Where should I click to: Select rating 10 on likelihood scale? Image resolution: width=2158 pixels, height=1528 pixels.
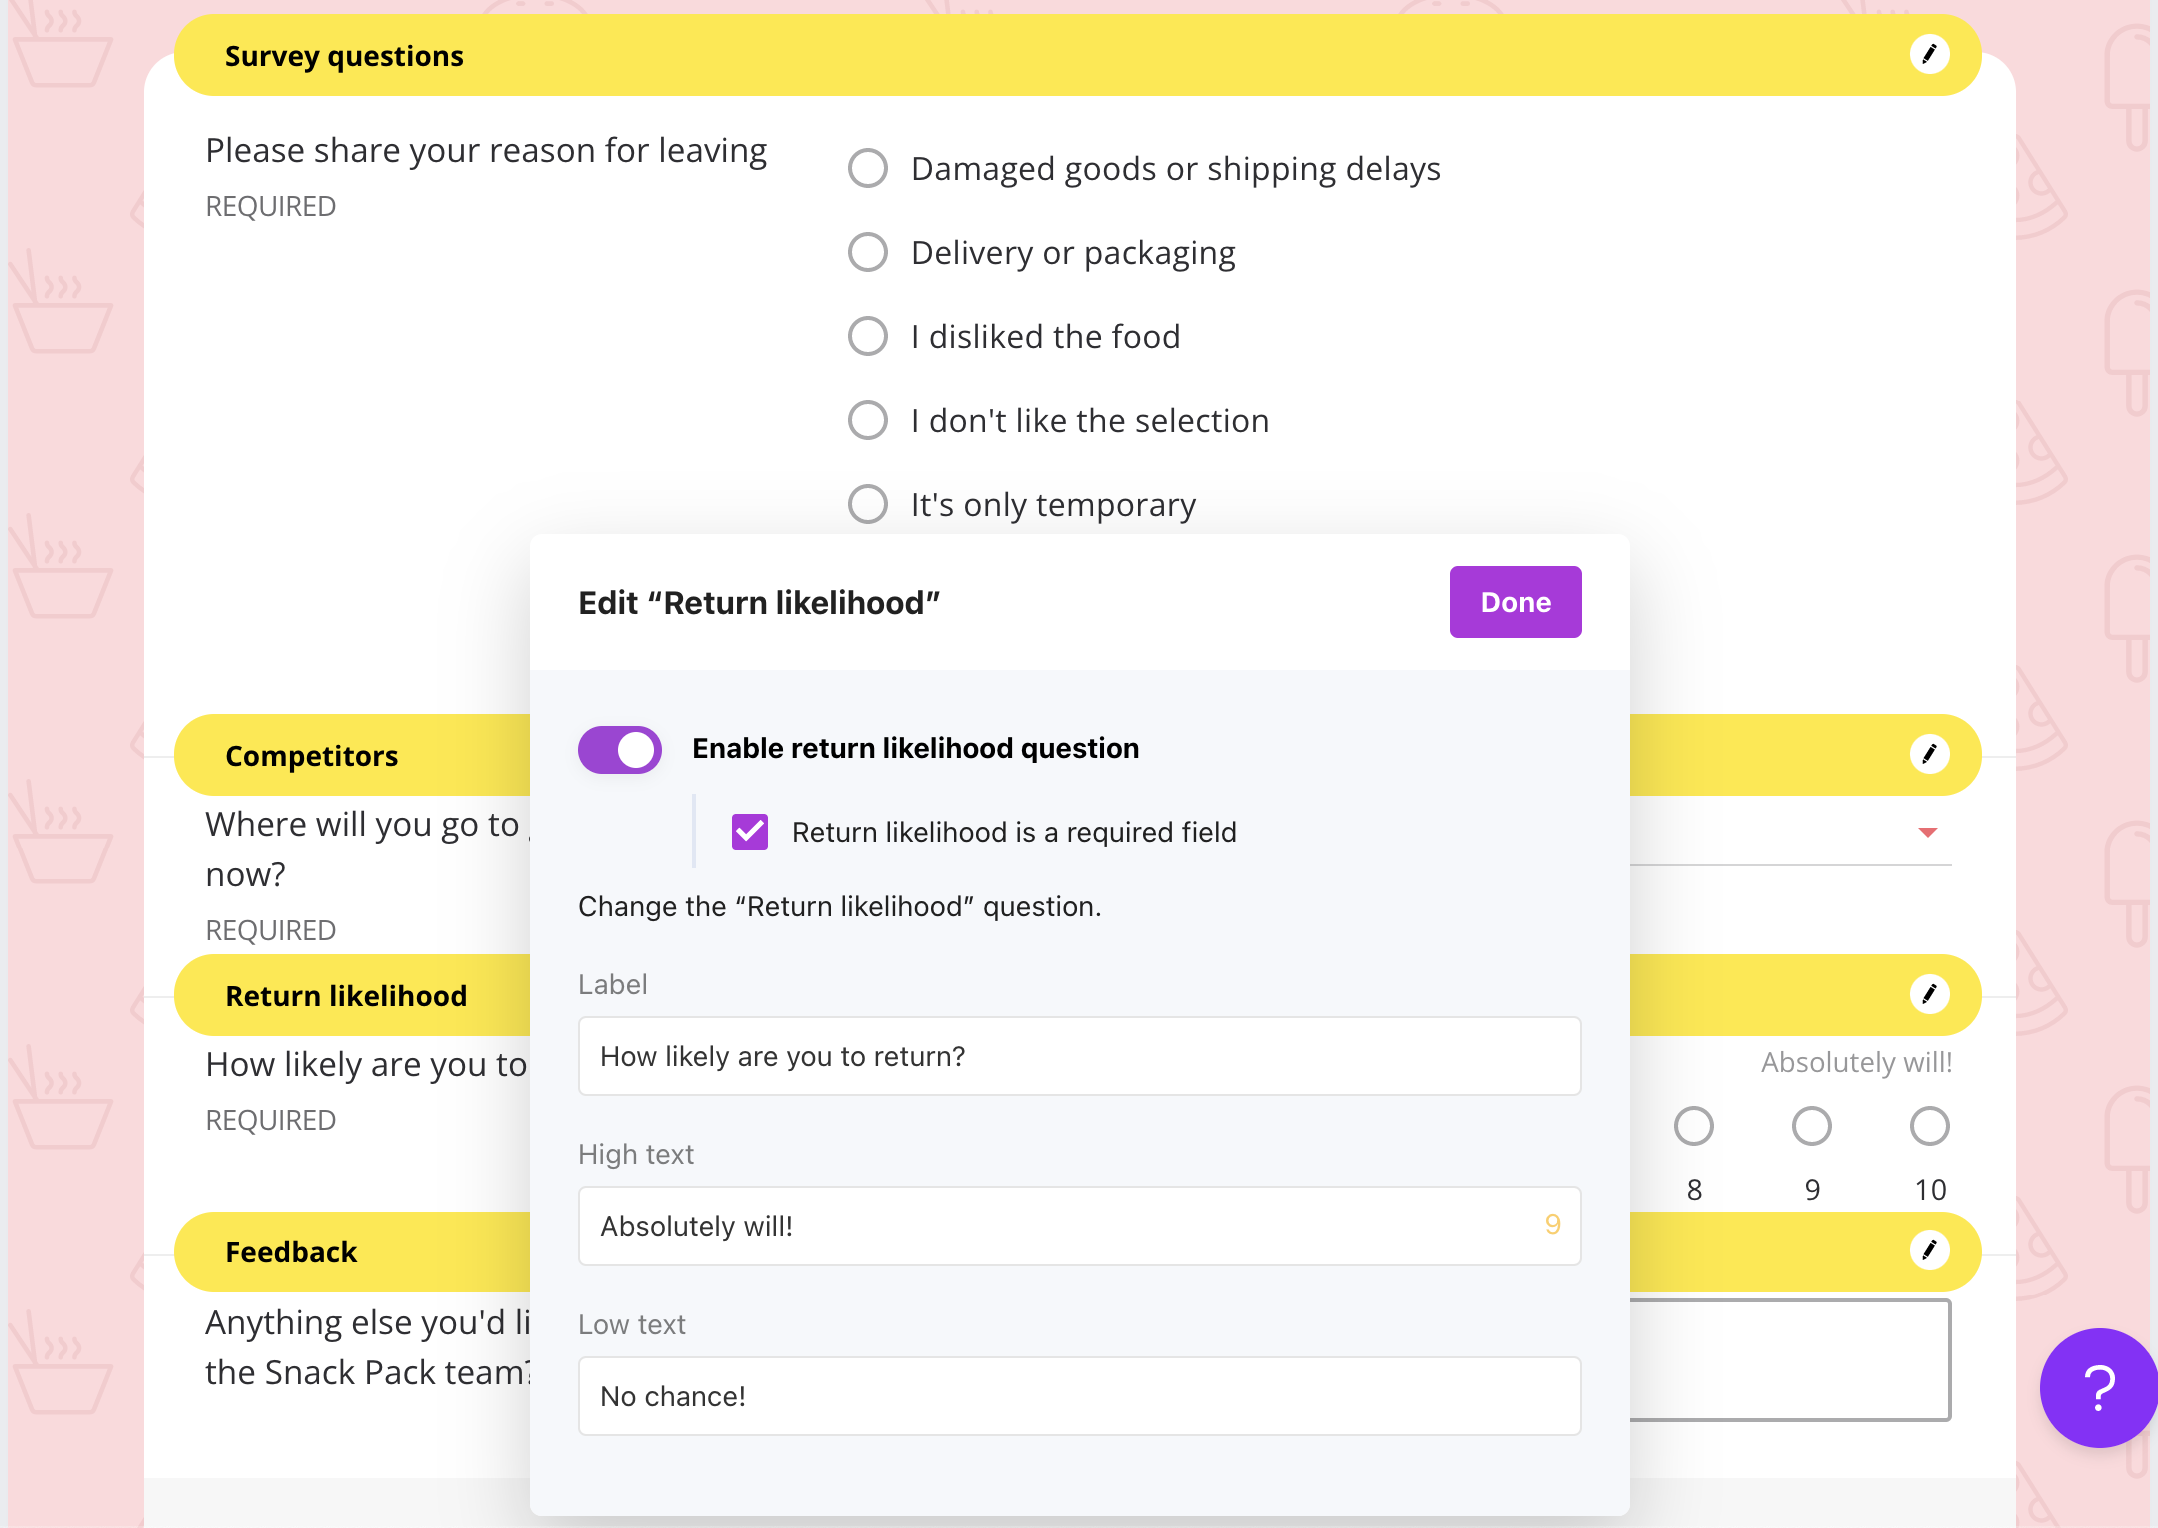pos(1929,1126)
